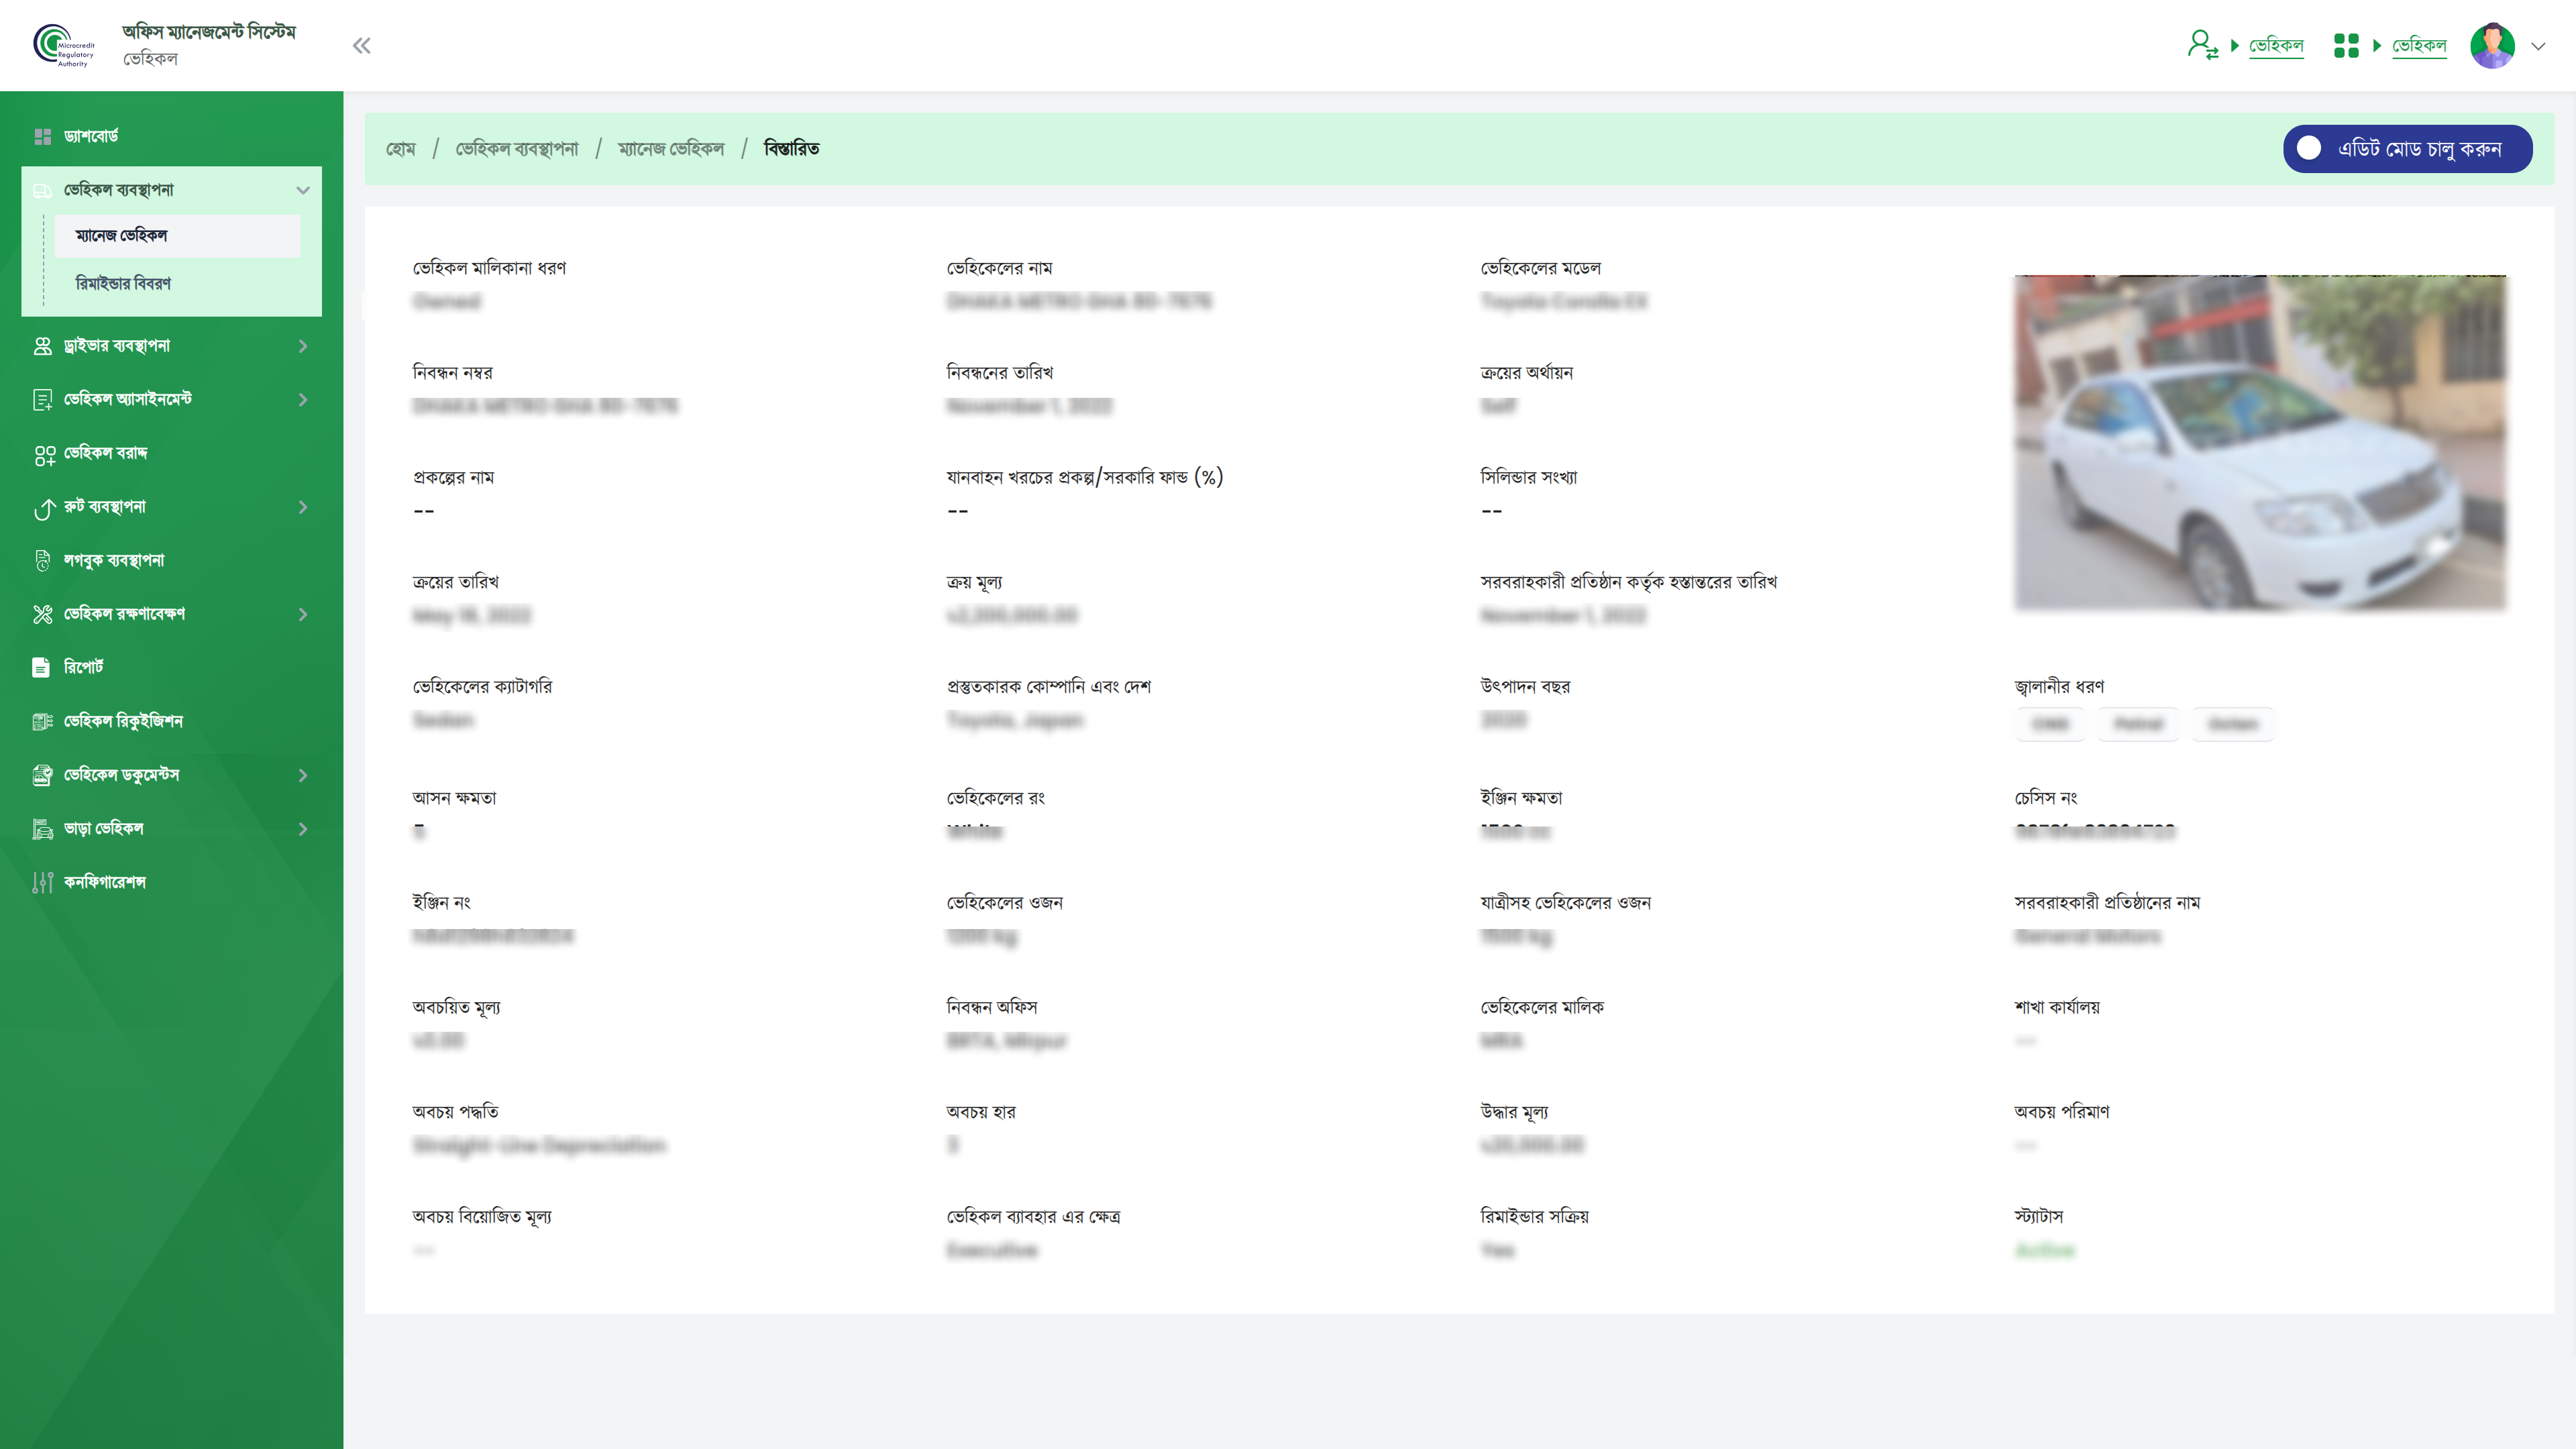Click the ভেহিকল বরাদ্দ icon

(x=44, y=455)
